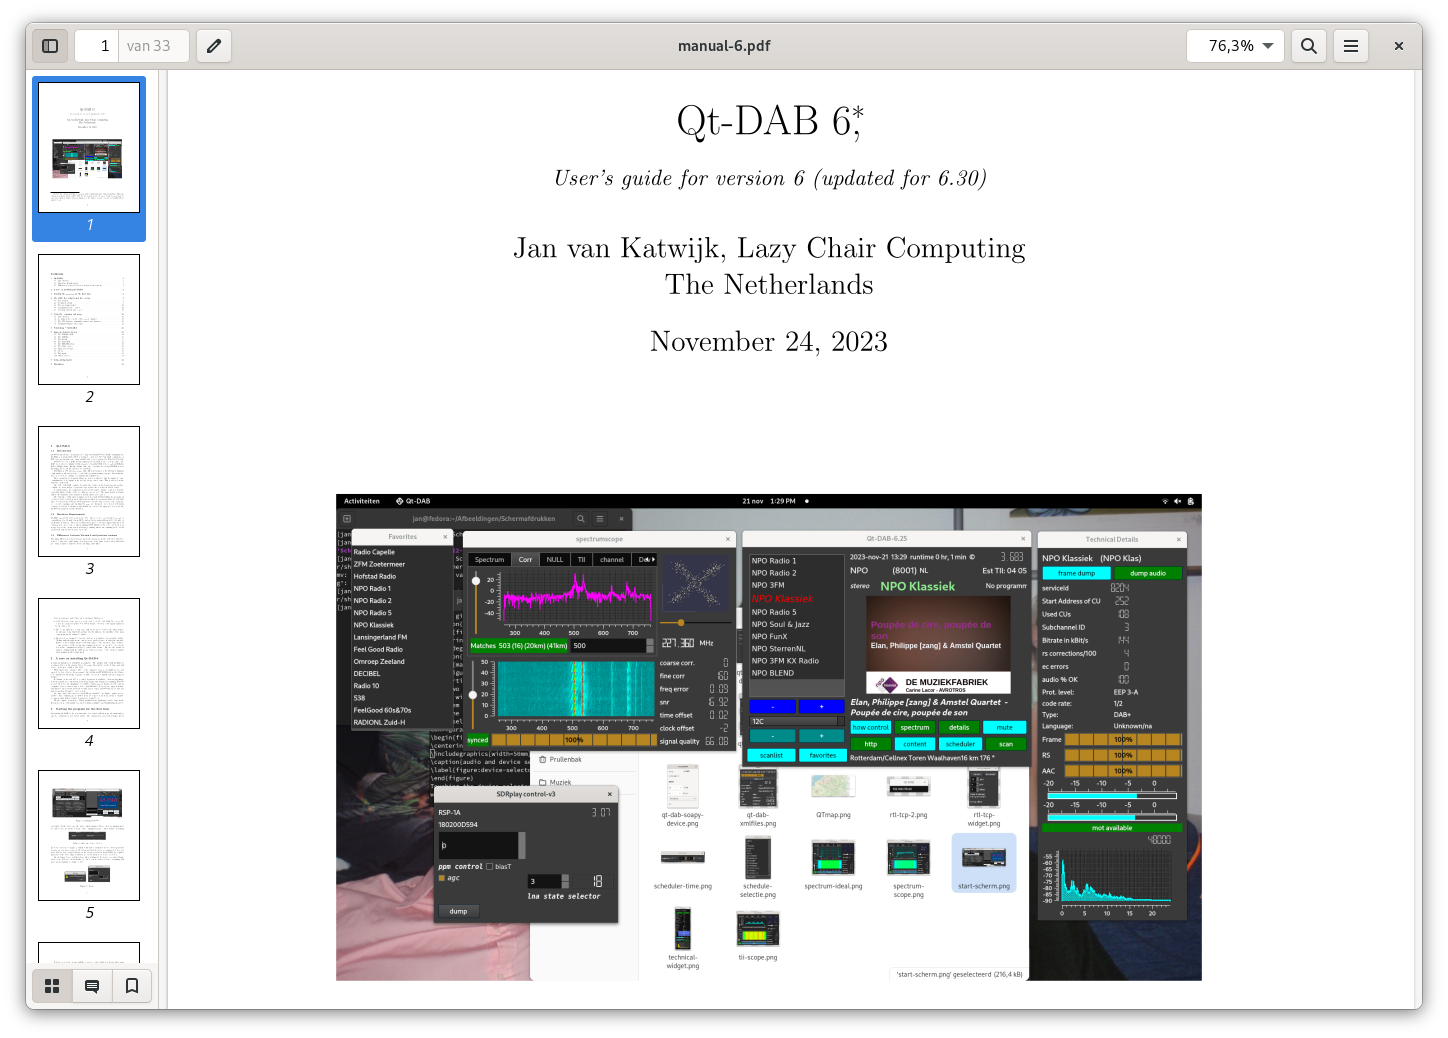
Task: Jump to the page 2 thumbnail
Action: tap(89, 319)
